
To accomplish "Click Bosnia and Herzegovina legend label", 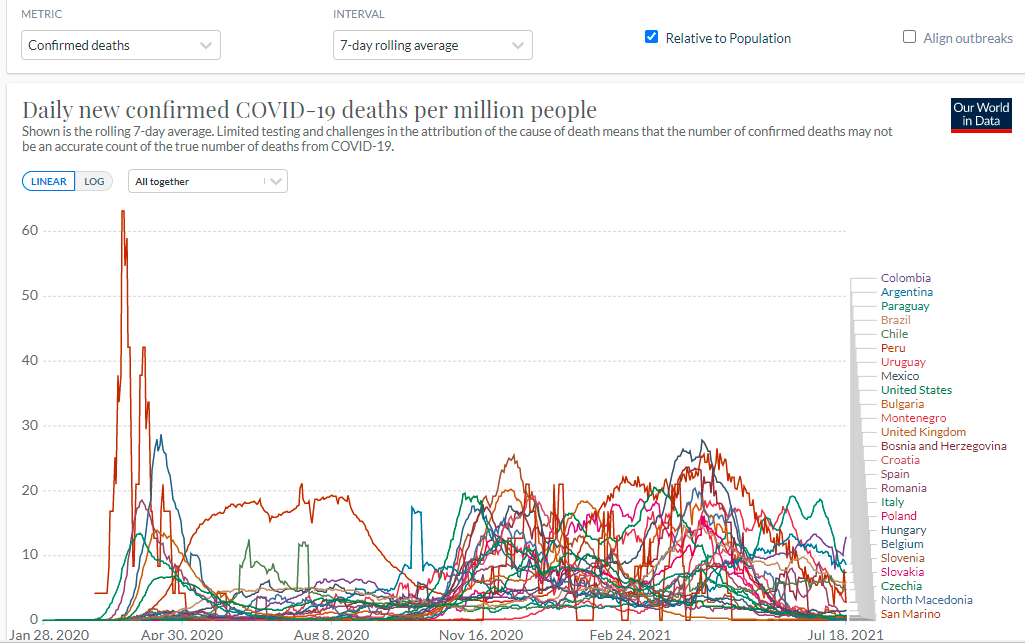I will coord(943,446).
